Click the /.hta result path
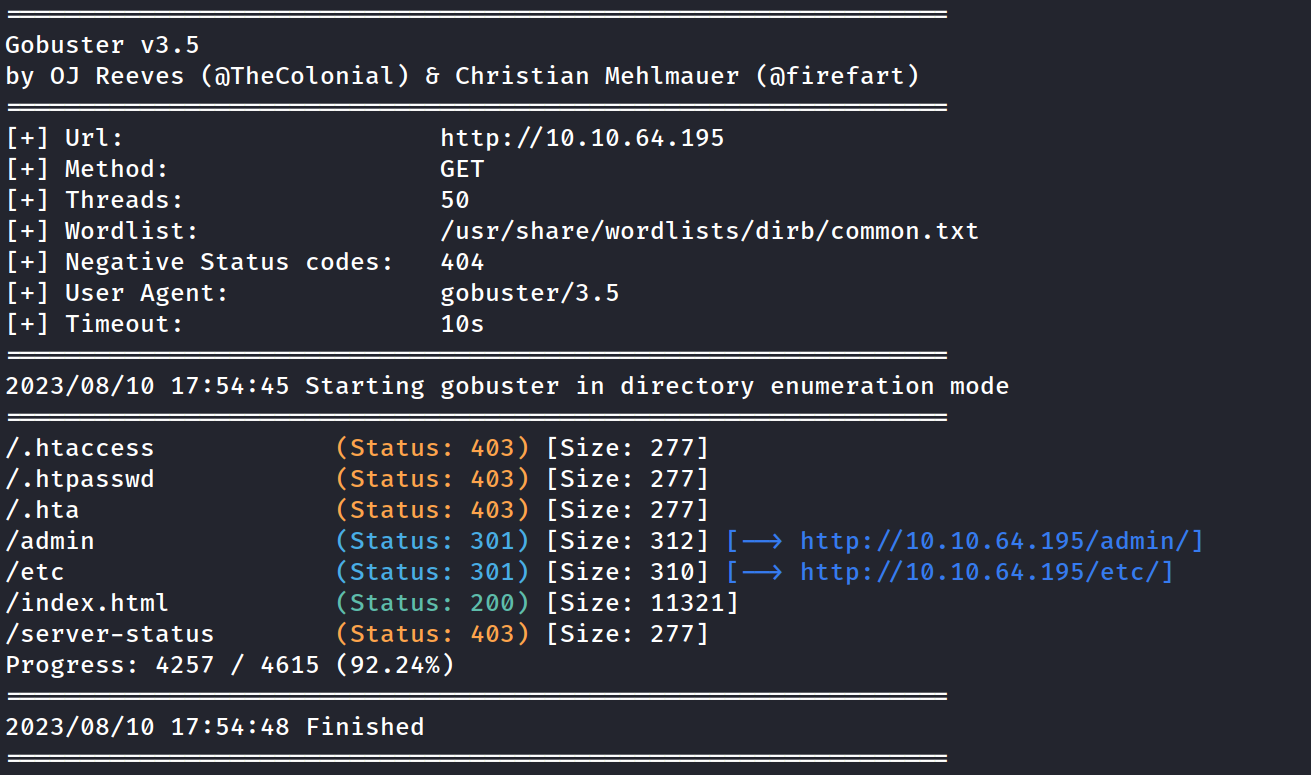The height and width of the screenshot is (775, 1311). [x=42, y=510]
